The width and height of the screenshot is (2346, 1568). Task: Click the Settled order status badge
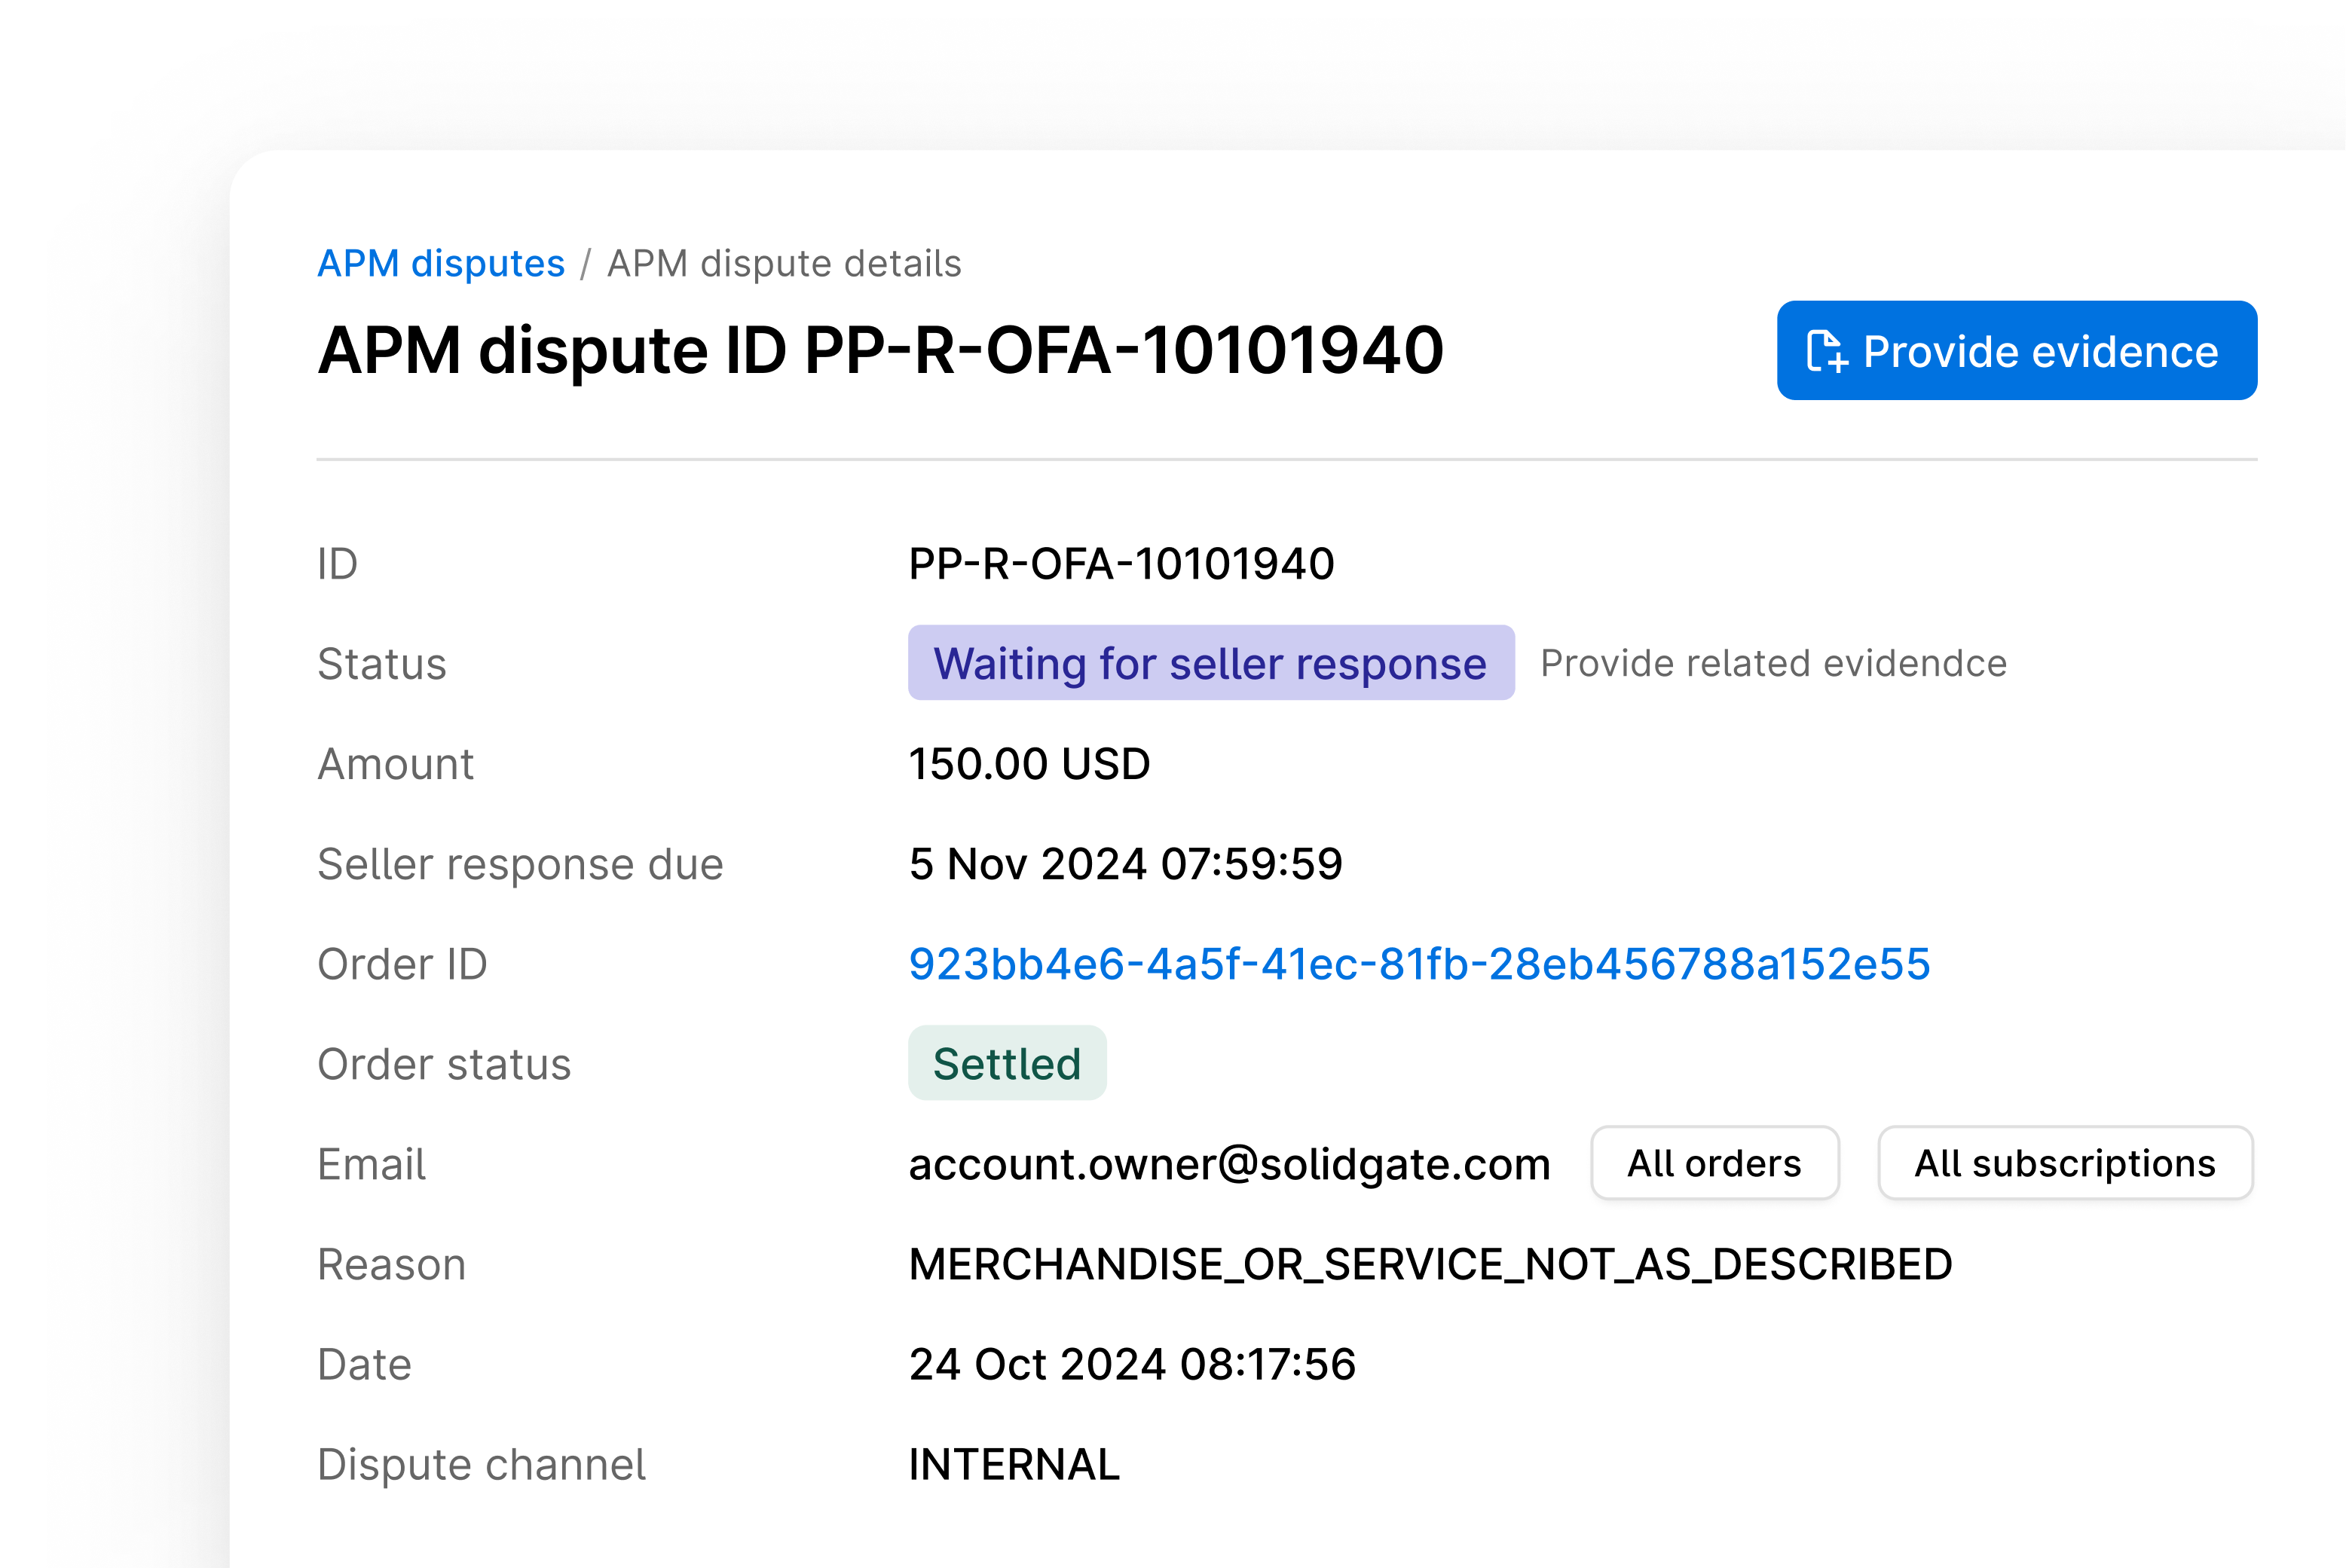(1007, 1063)
